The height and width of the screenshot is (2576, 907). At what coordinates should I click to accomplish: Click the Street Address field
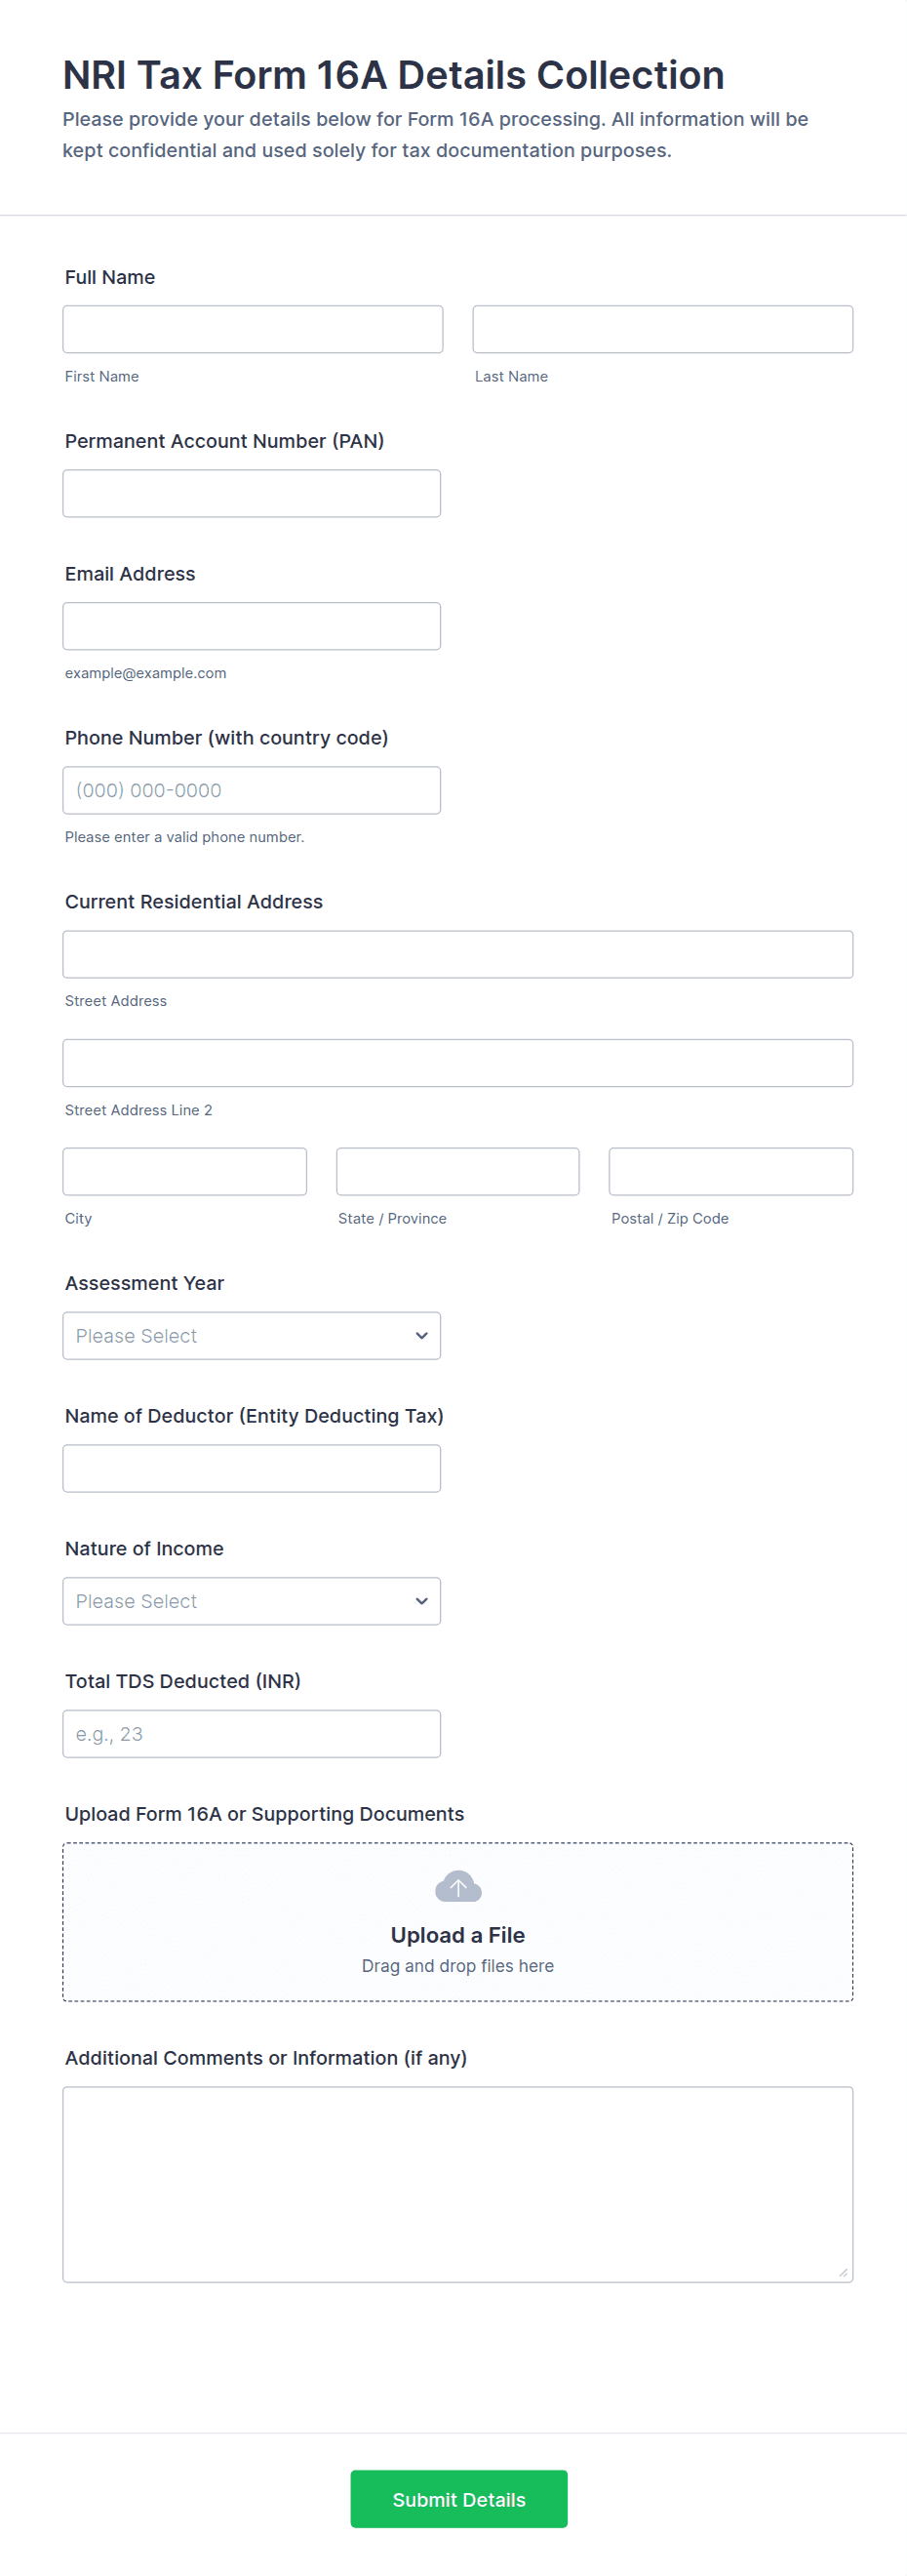click(457, 954)
